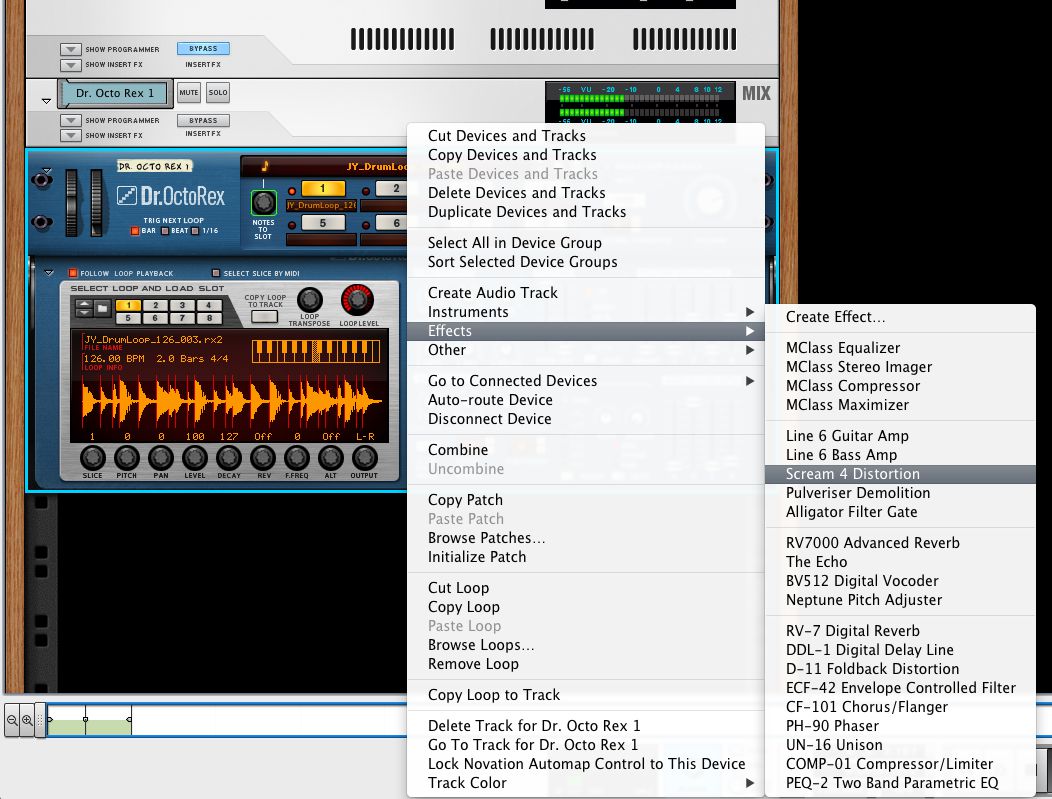Viewport: 1052px width, 799px height.
Task: Choose Scream 4 Distortion effect
Action: (900, 474)
